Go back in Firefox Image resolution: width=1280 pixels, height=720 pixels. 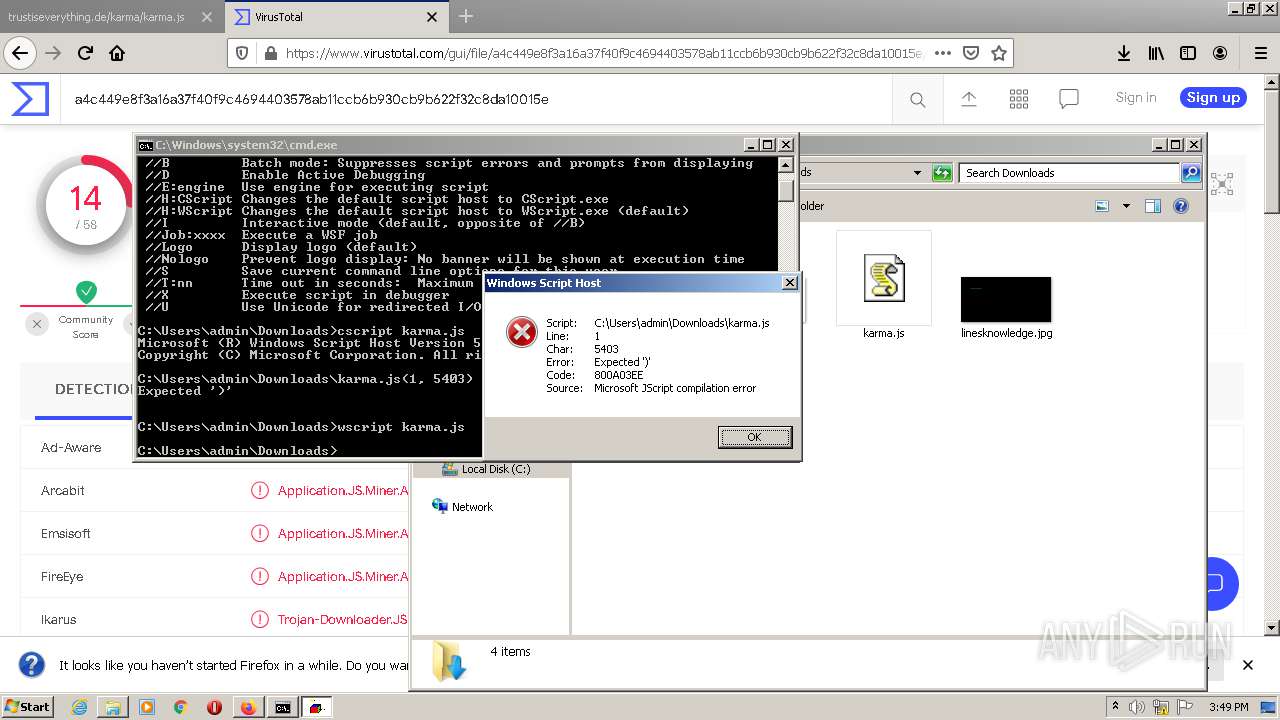[19, 53]
